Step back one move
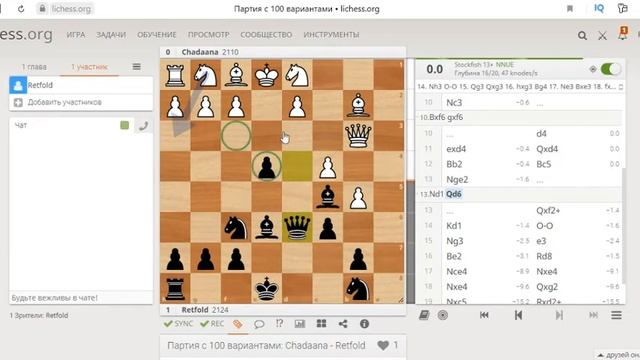This screenshot has height=360, width=640. point(518,315)
